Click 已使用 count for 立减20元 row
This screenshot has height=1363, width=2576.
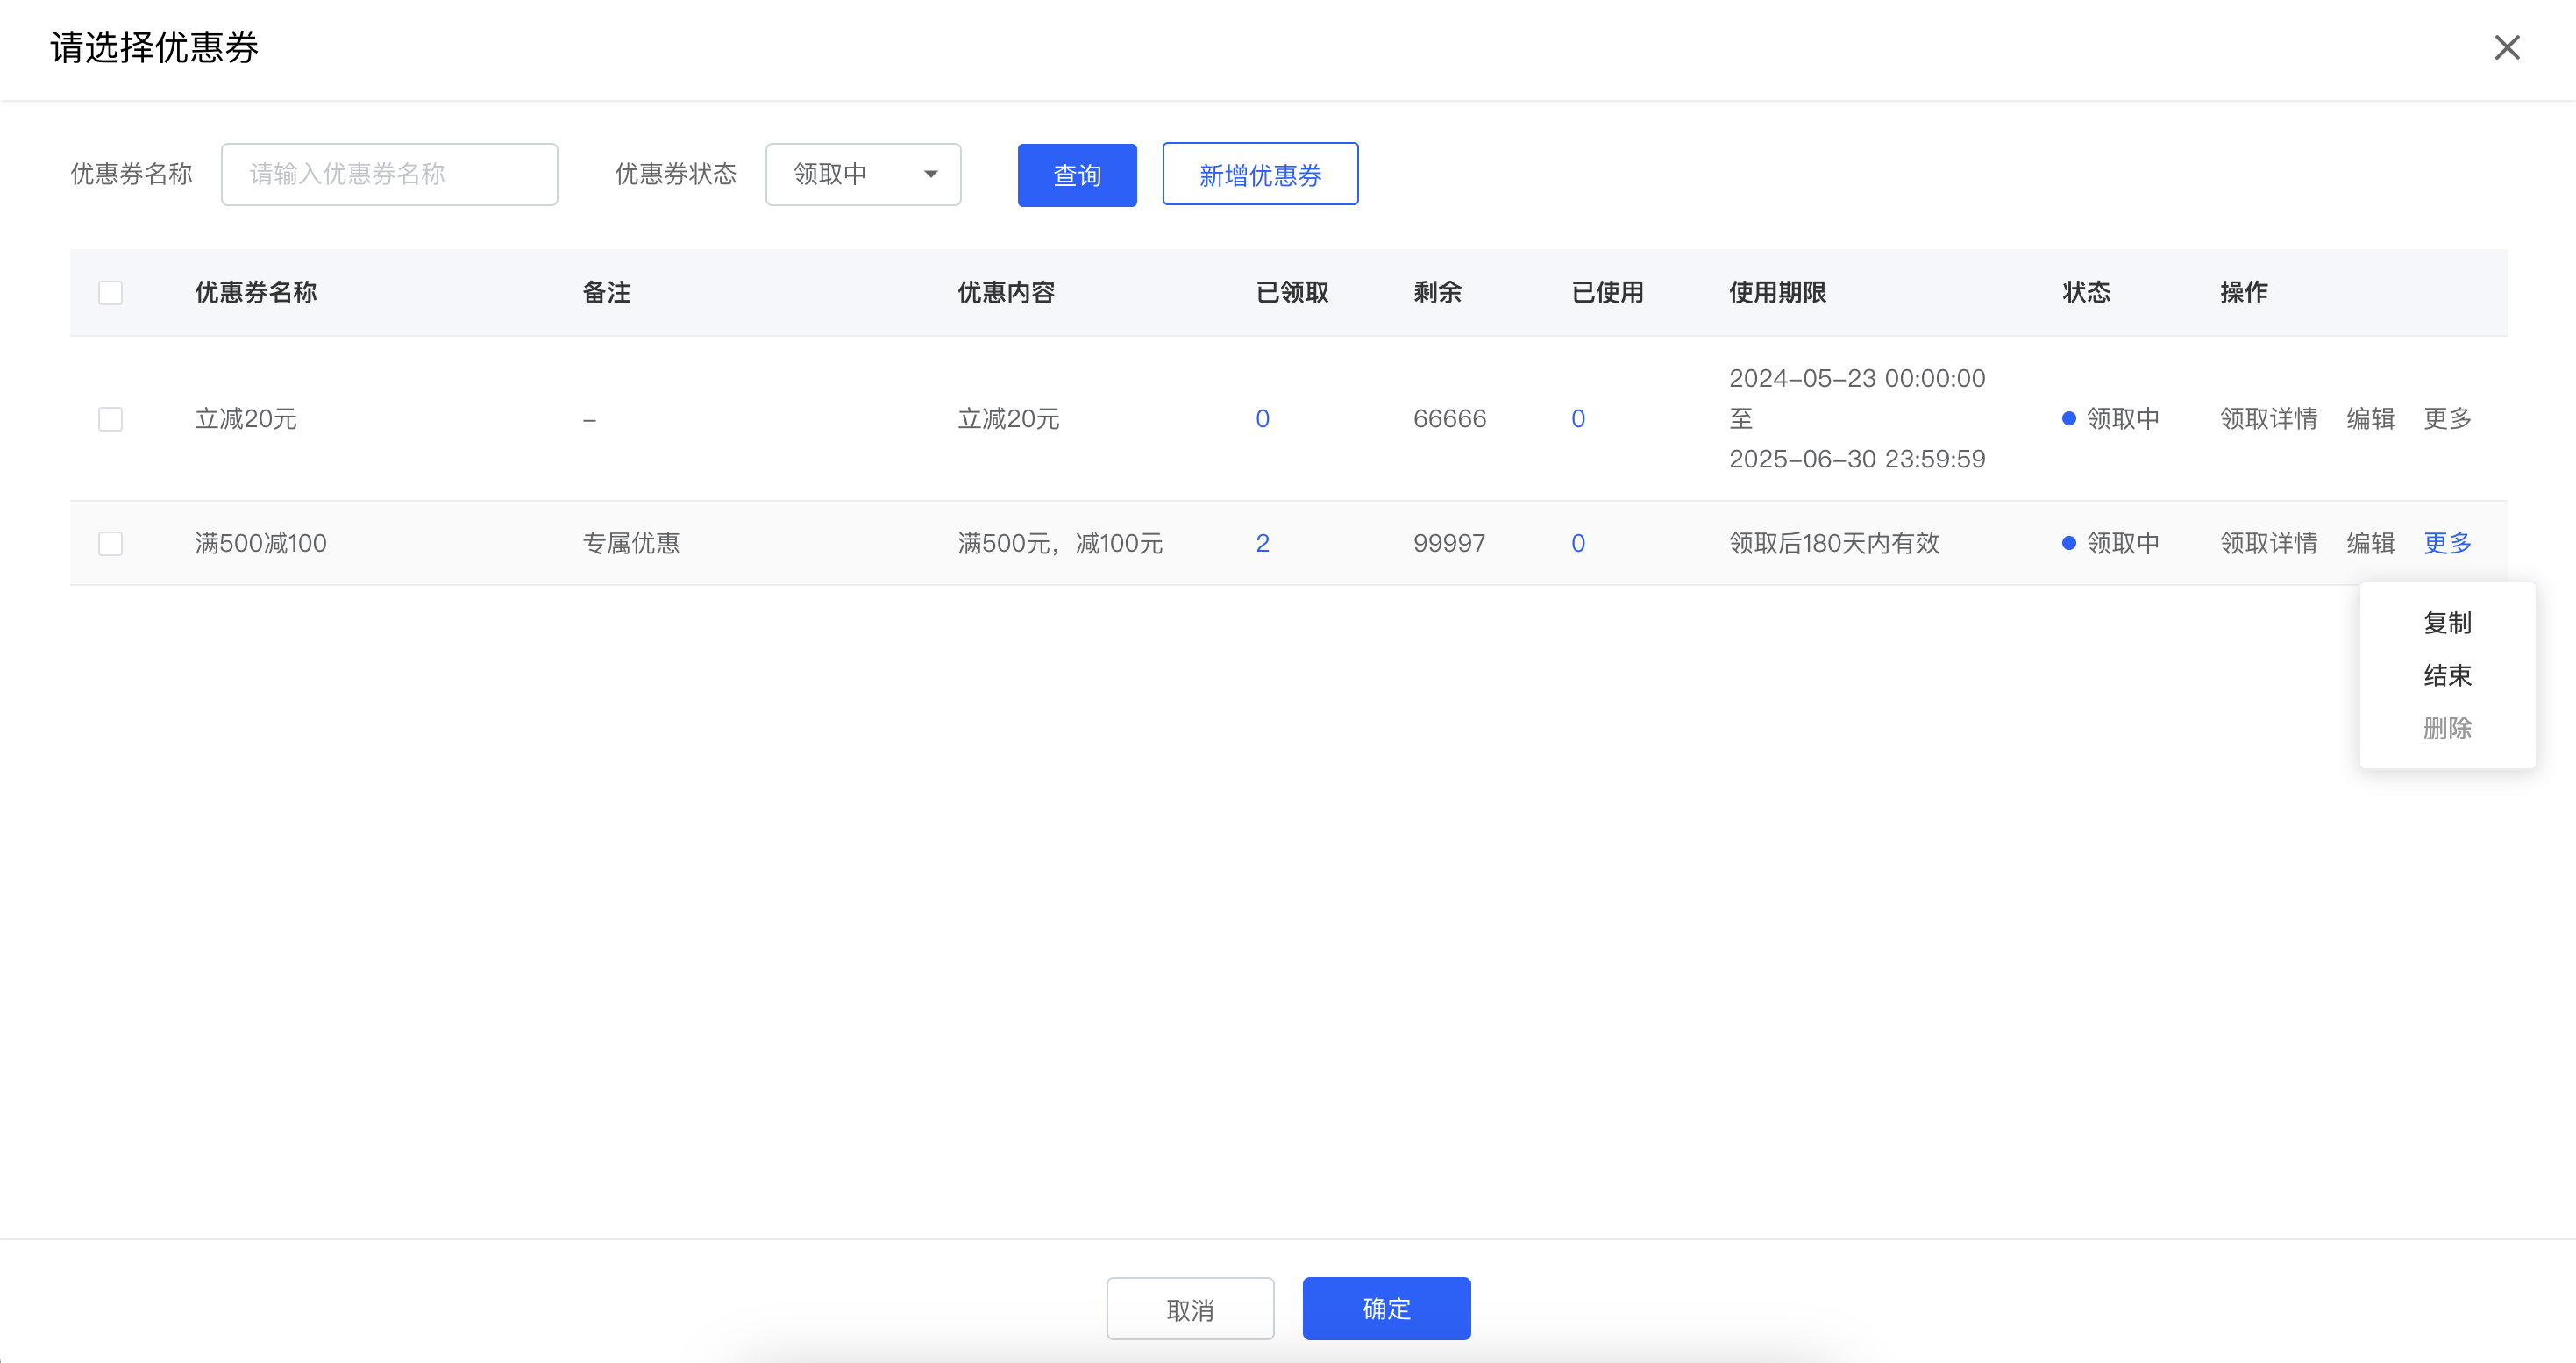click(1578, 419)
